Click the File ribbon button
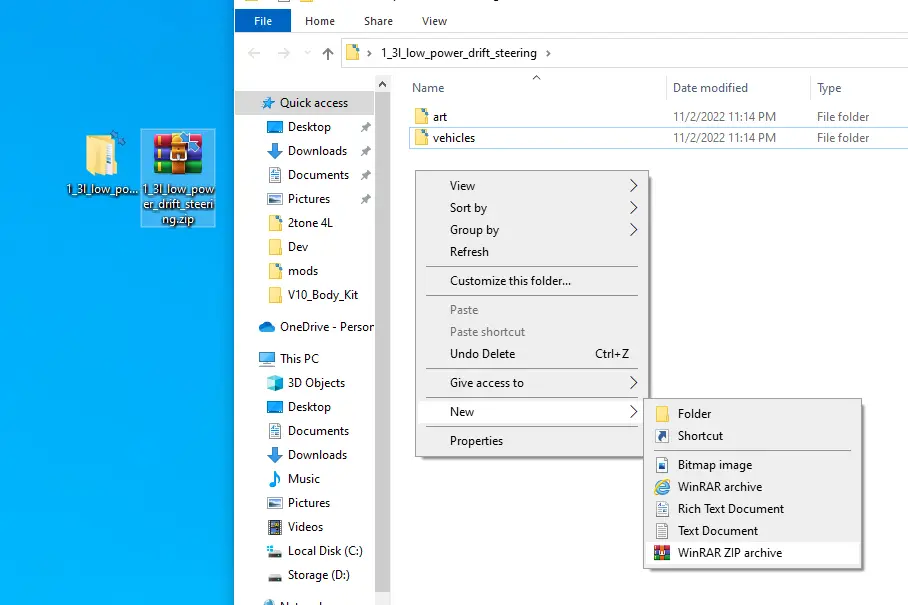The height and width of the screenshot is (605, 908). click(x=263, y=21)
